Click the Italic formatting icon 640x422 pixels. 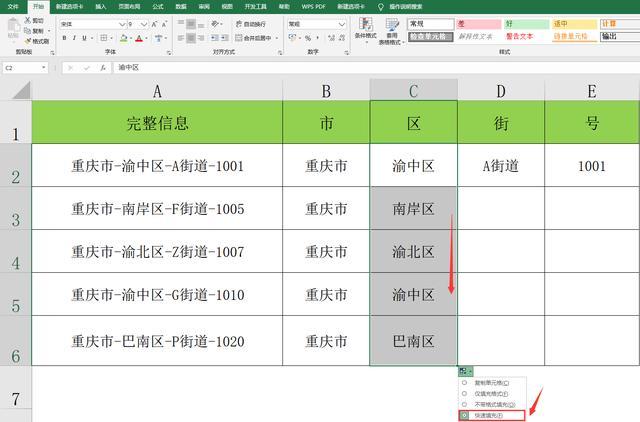[75, 38]
